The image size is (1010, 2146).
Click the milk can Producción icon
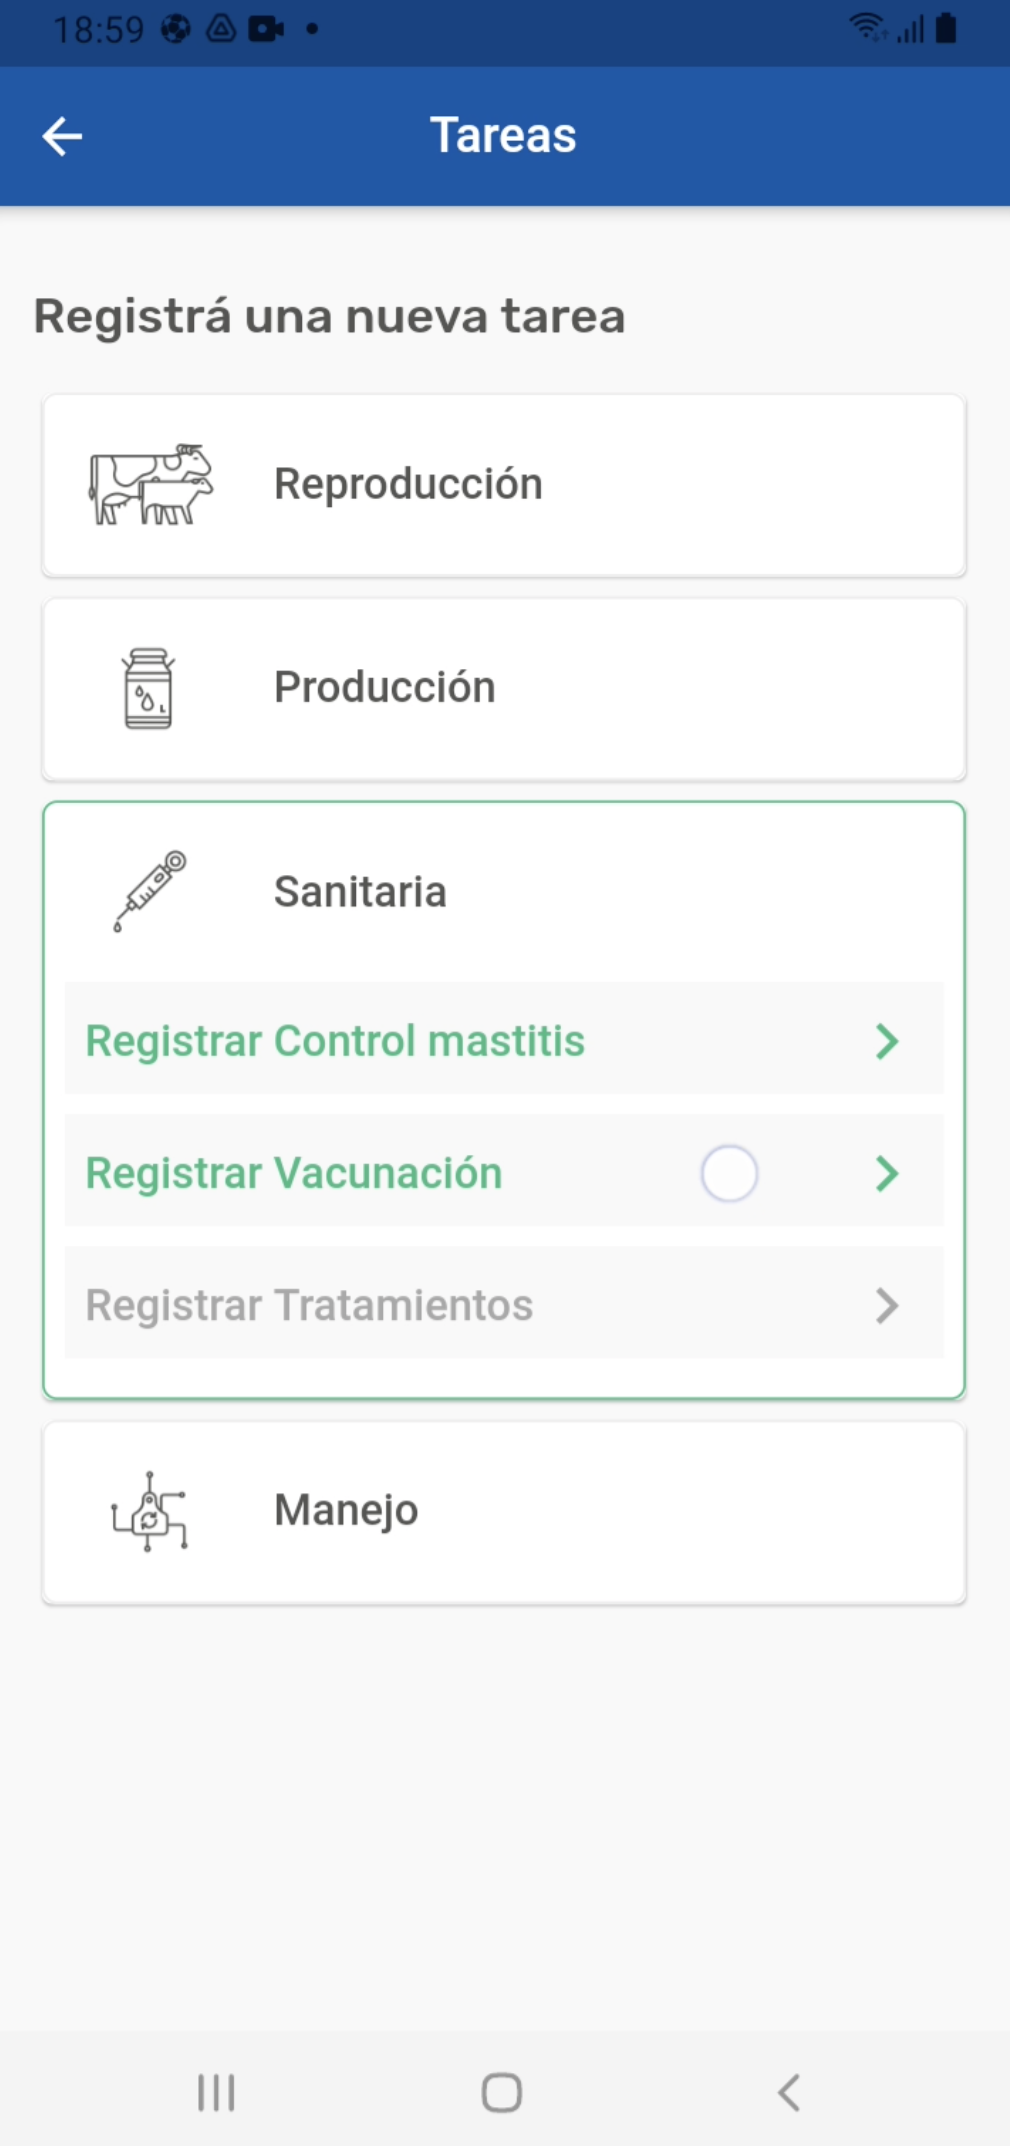pyautogui.click(x=148, y=688)
